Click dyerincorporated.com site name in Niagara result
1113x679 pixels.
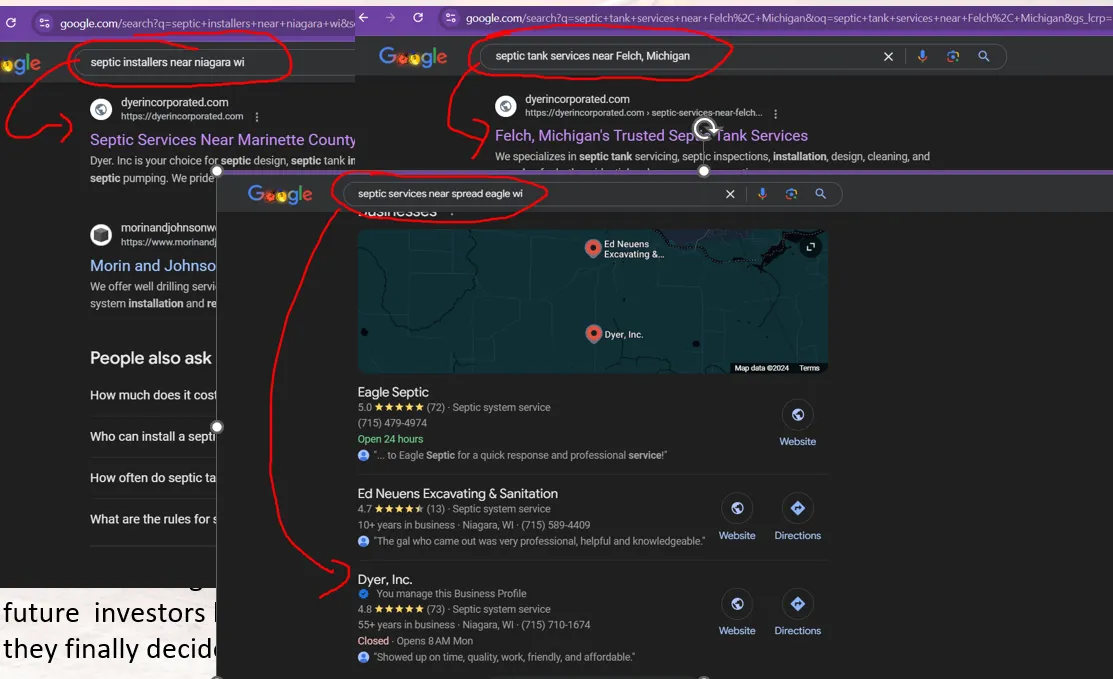click(x=175, y=102)
